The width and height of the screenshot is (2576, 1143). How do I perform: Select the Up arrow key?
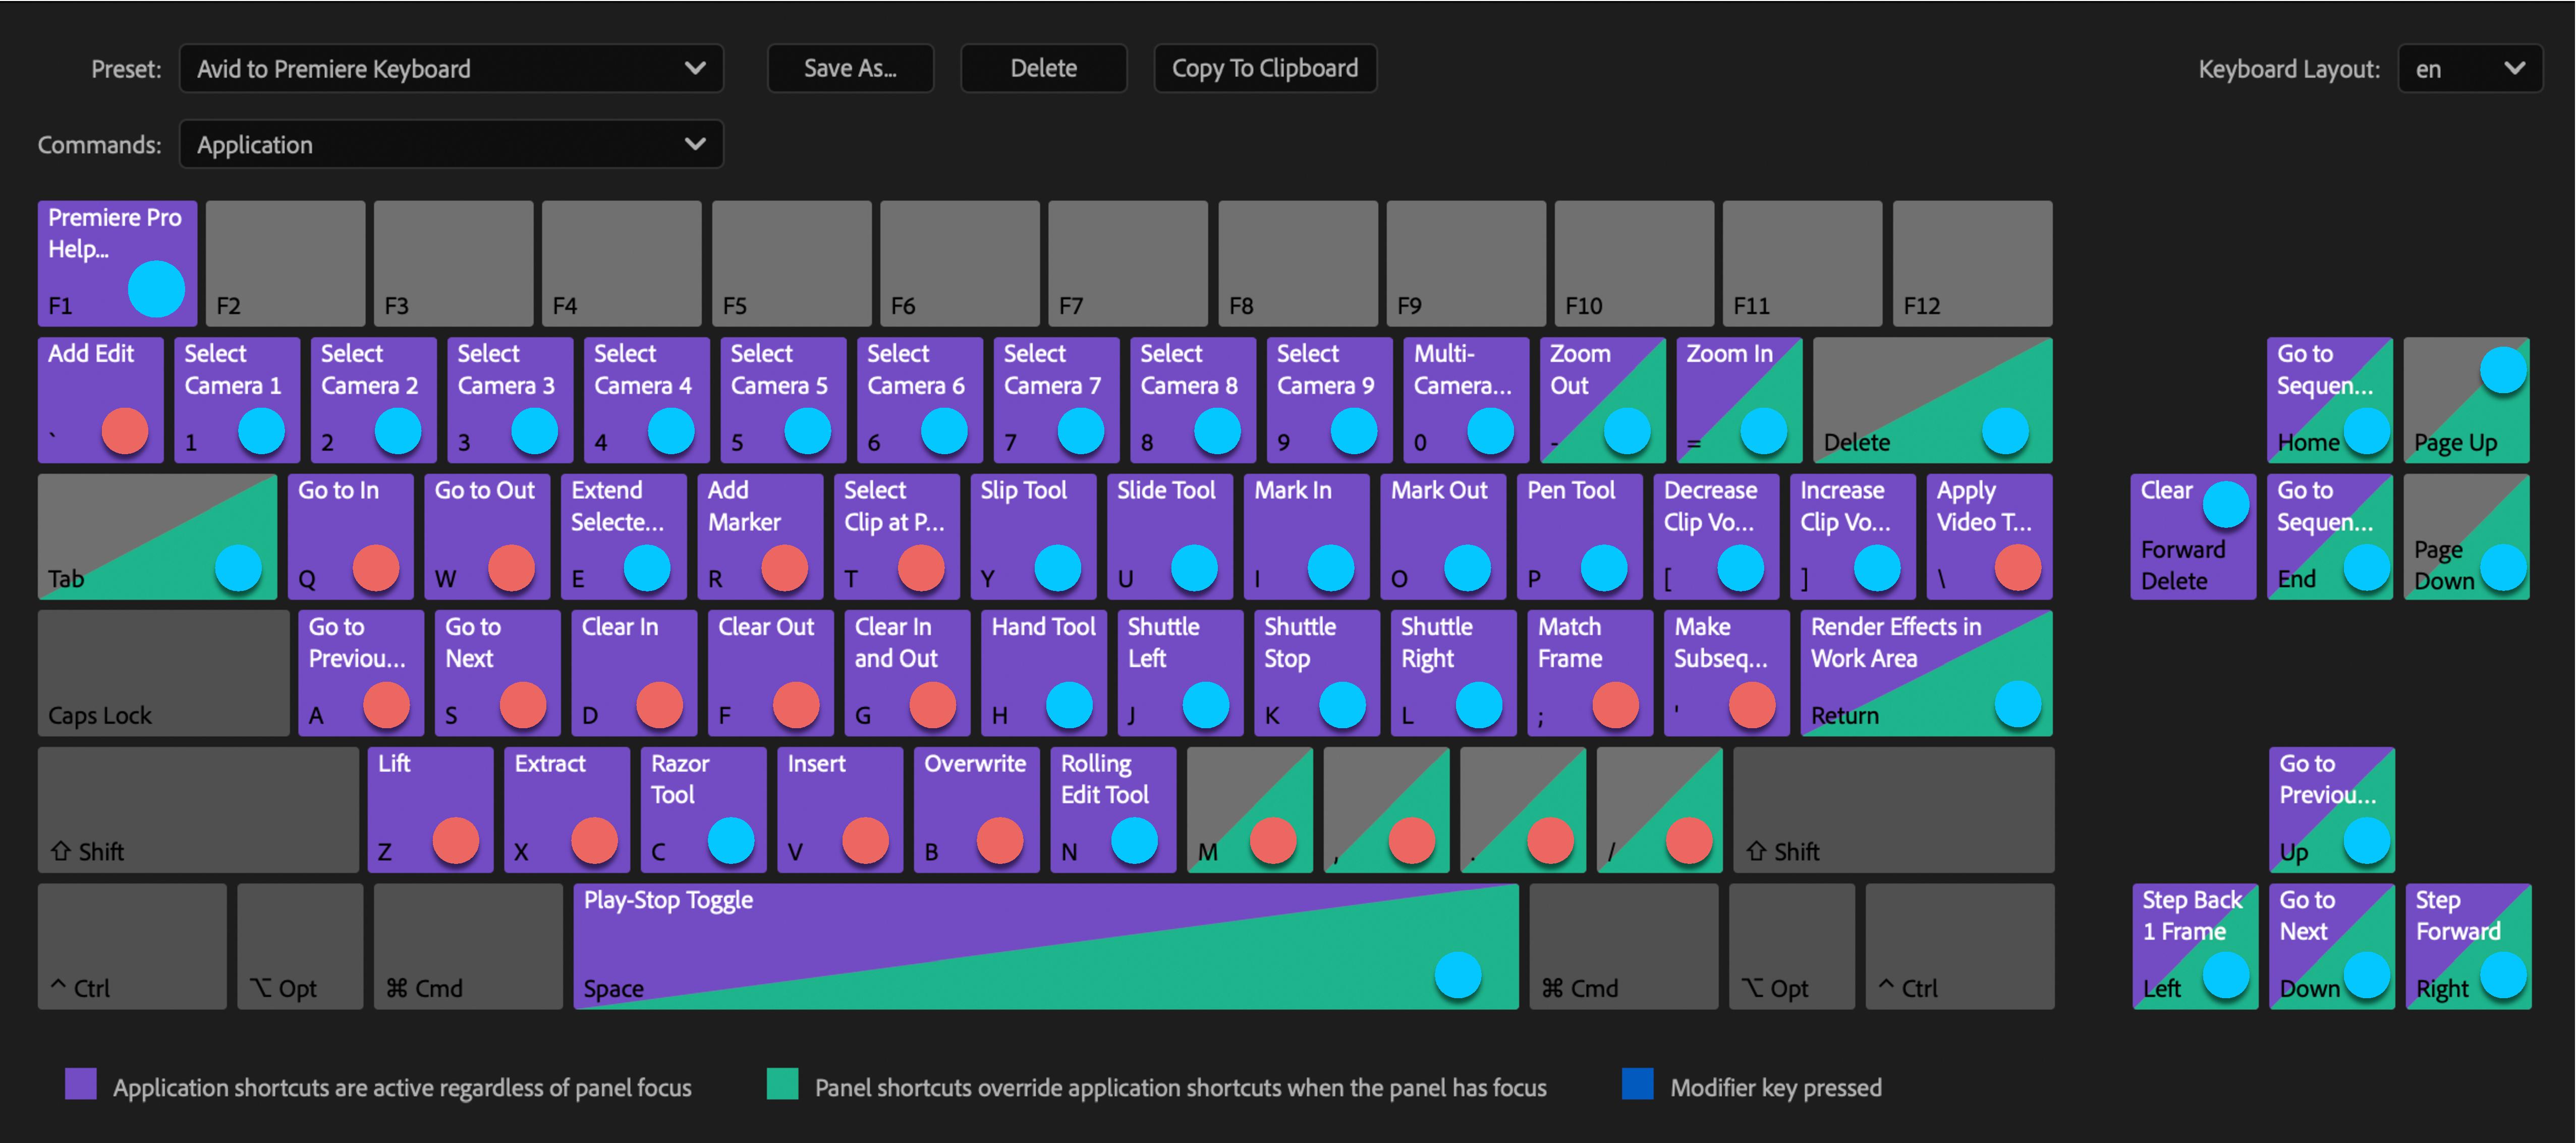pos(2332,810)
